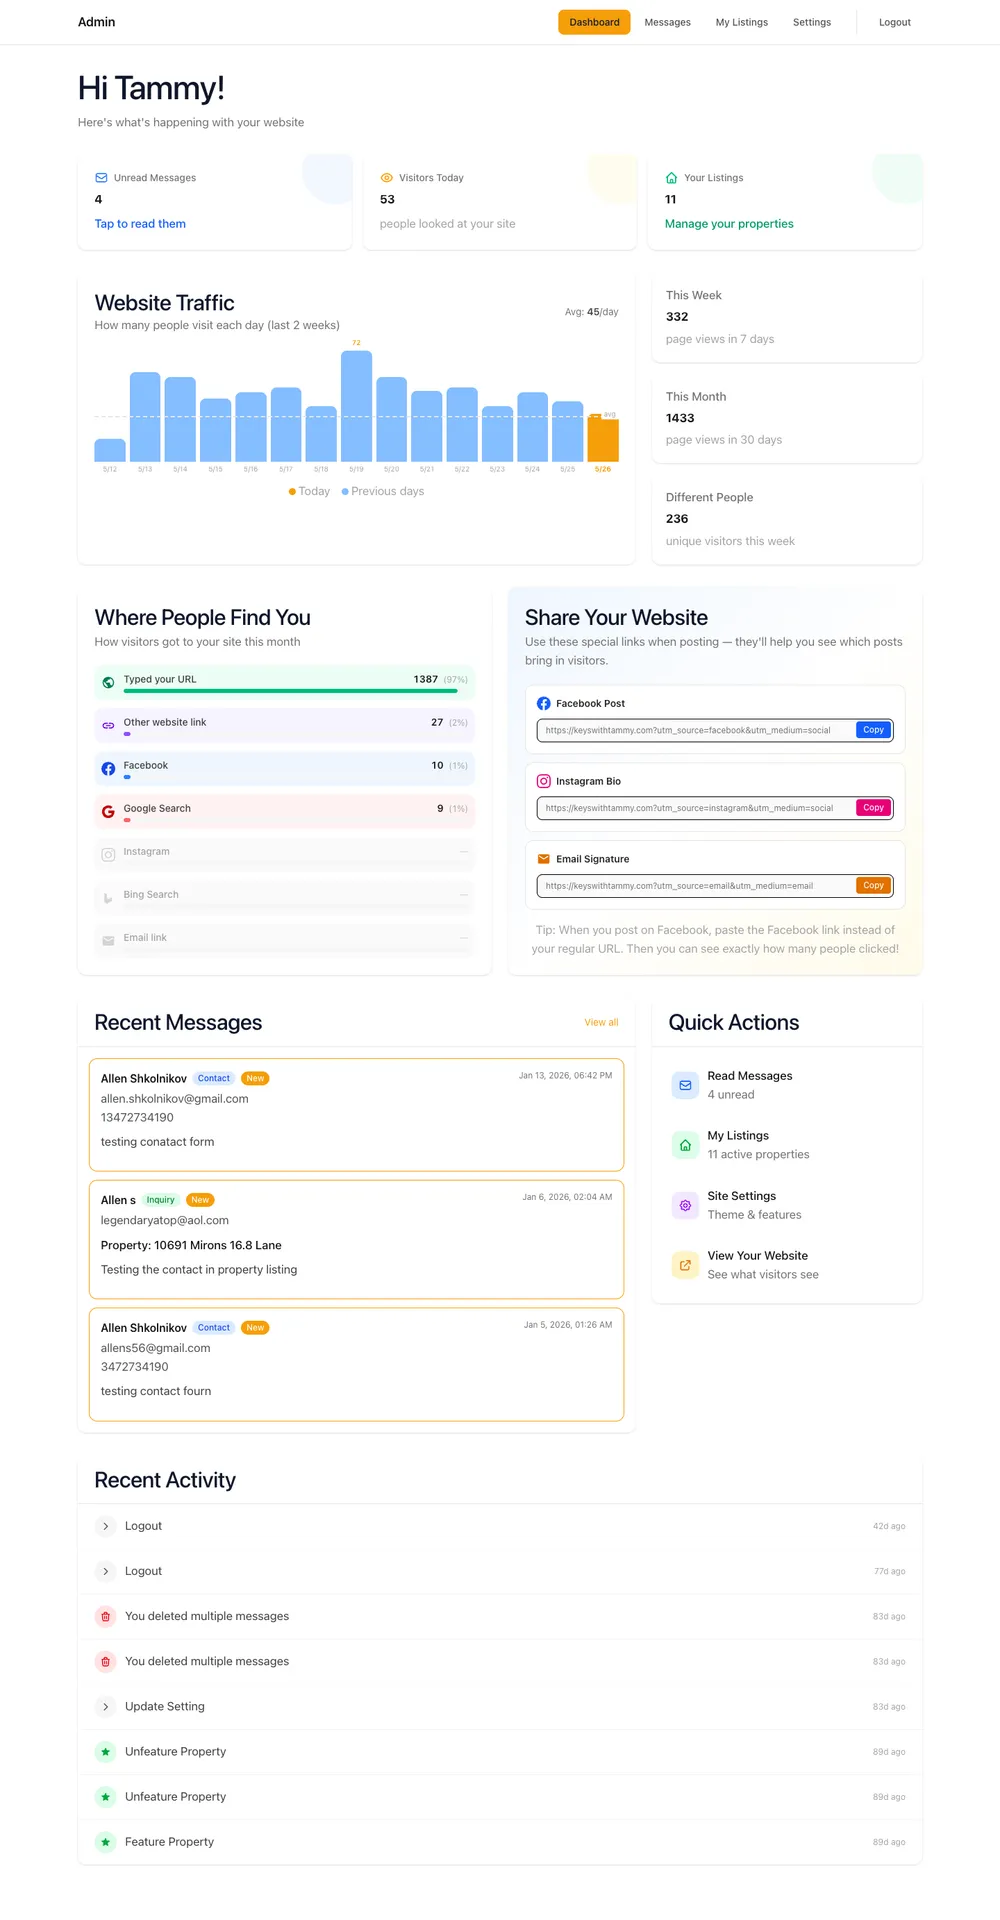The height and width of the screenshot is (1920, 1000).
Task: Click the star icon on the first Unfeature Property entry
Action: [105, 1752]
